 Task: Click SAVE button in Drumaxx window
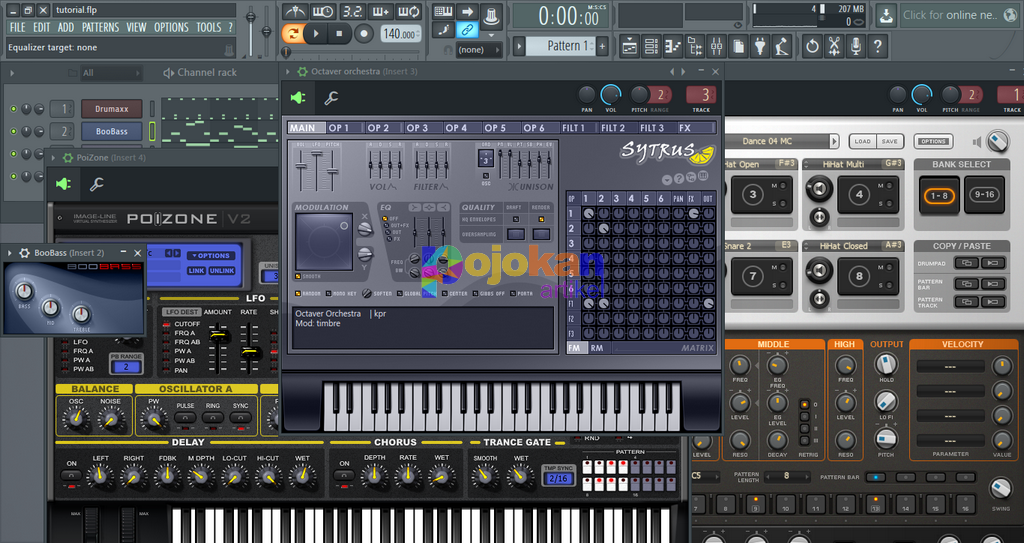tap(889, 141)
